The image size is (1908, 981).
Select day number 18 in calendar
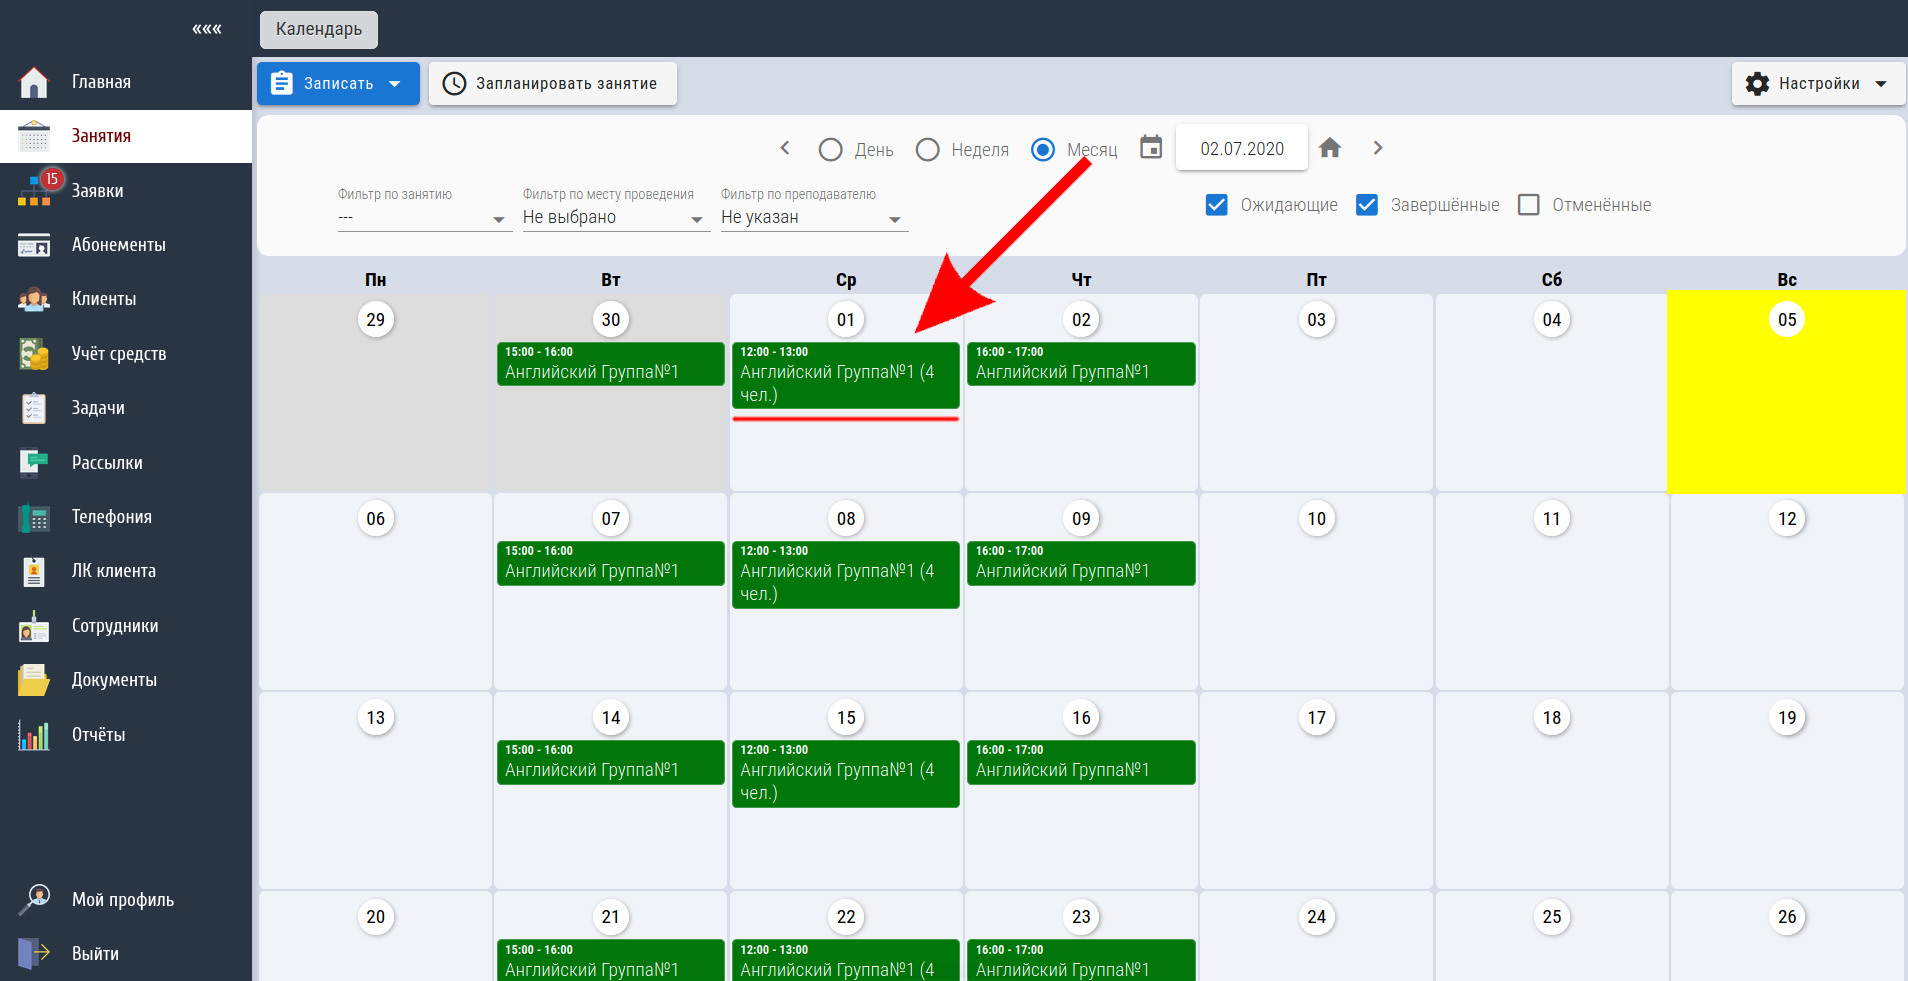(1552, 718)
